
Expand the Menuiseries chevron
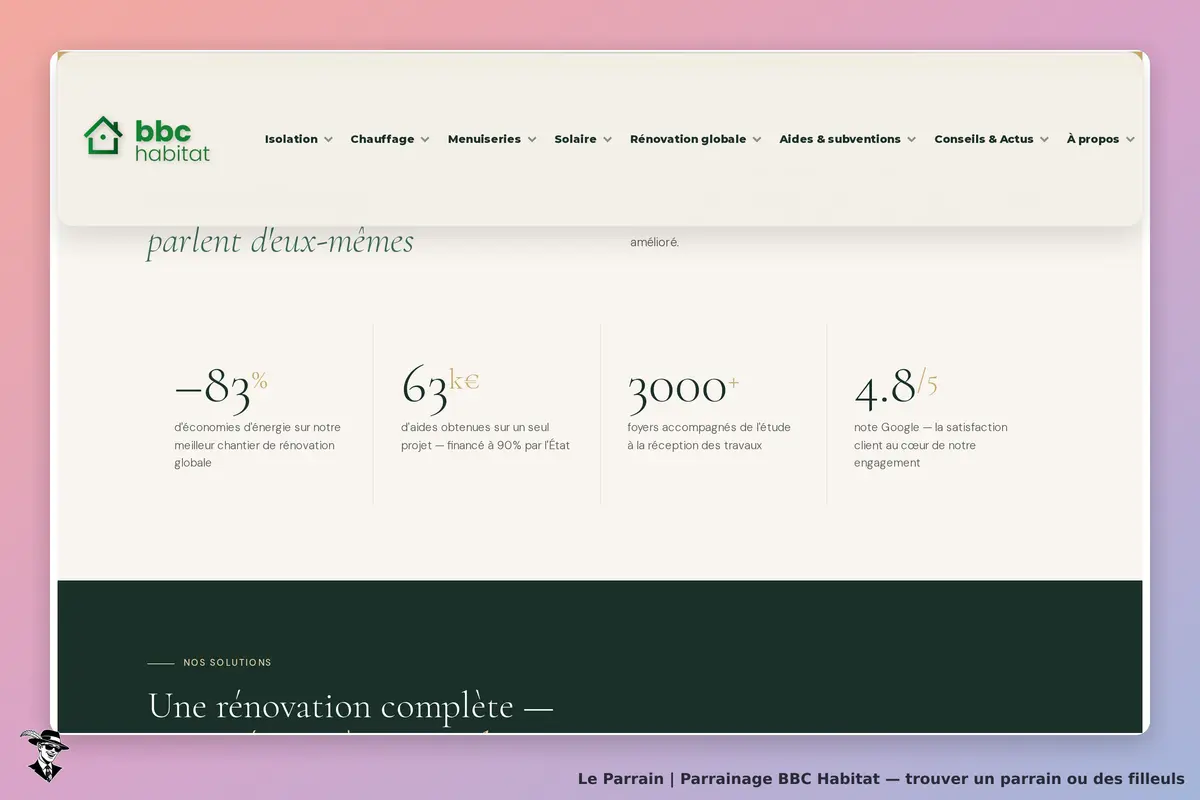532,140
